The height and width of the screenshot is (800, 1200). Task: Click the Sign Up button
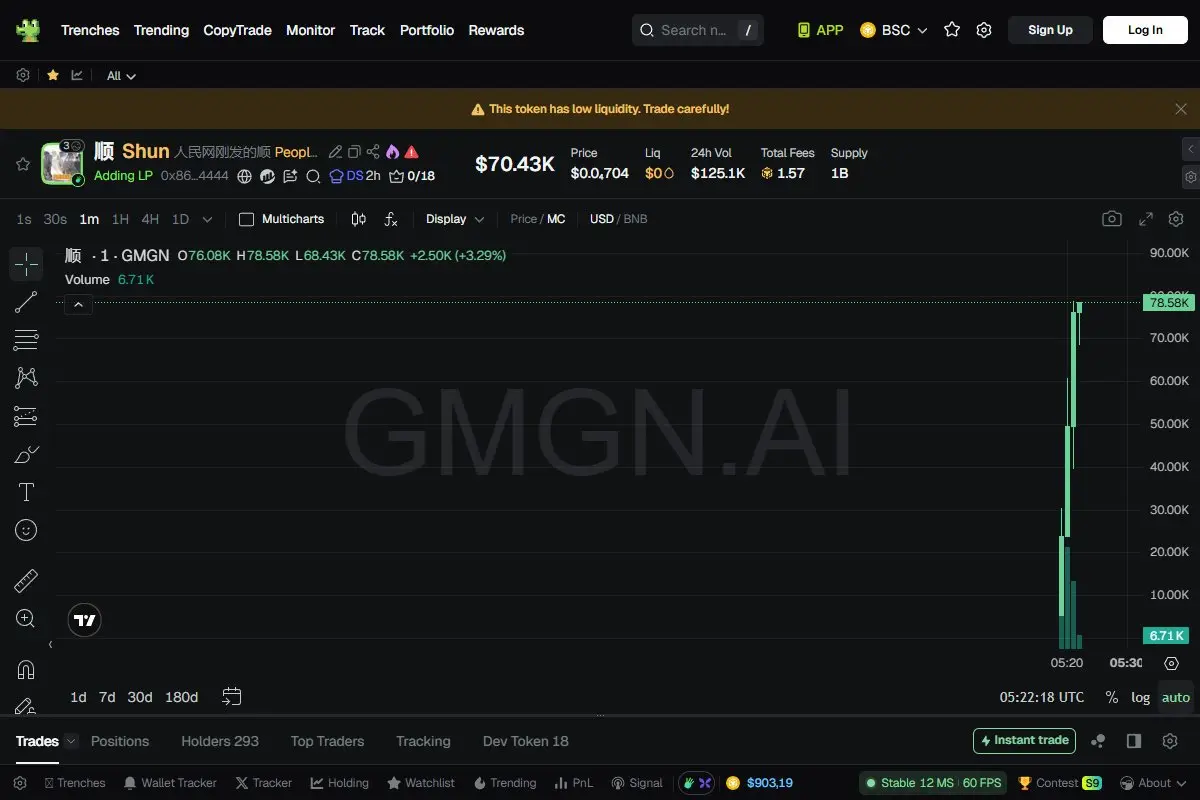1050,30
